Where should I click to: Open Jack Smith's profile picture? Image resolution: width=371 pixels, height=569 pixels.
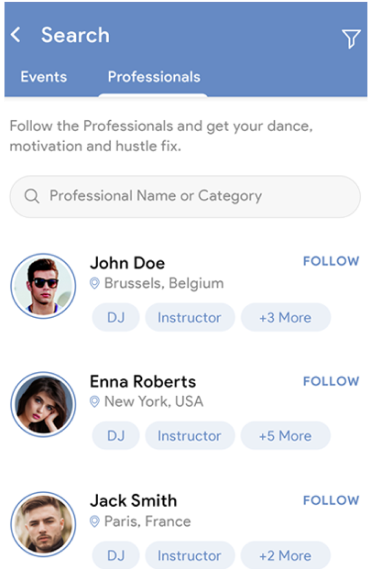(43, 524)
